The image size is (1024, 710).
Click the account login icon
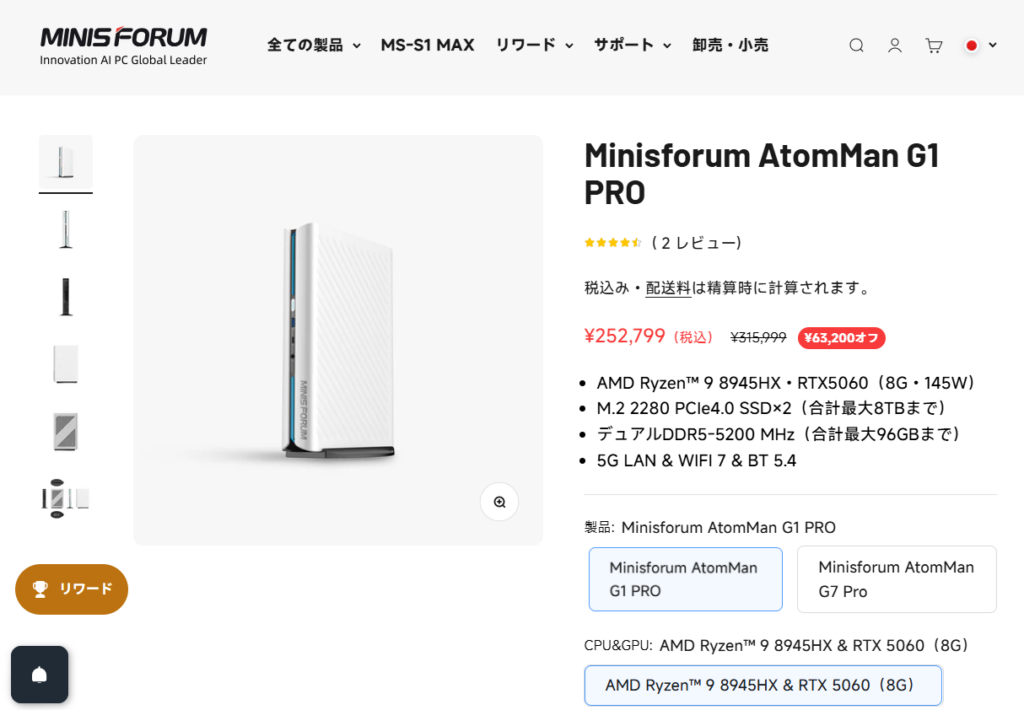coord(895,45)
